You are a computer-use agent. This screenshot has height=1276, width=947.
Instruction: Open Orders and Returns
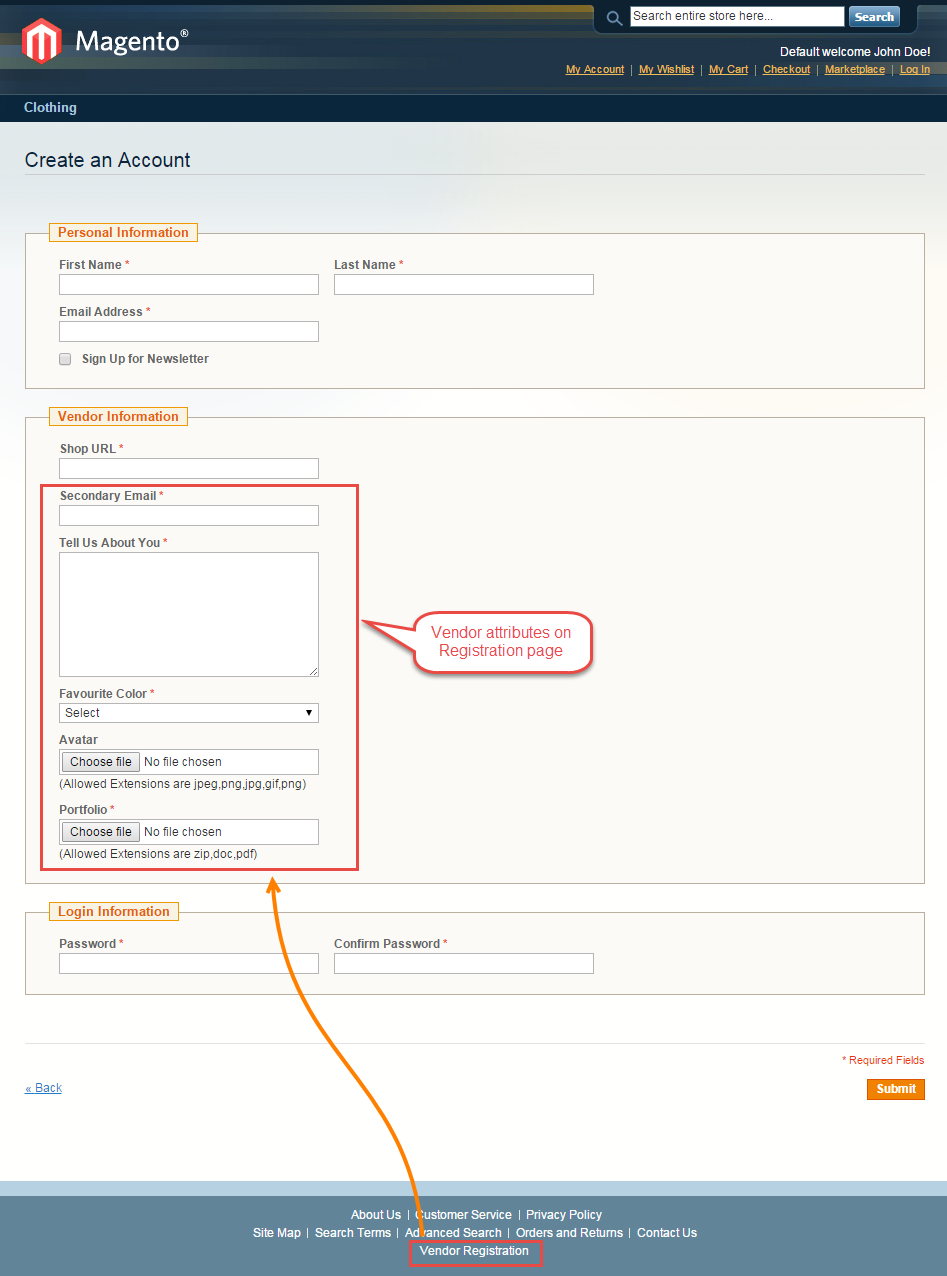coord(569,1232)
